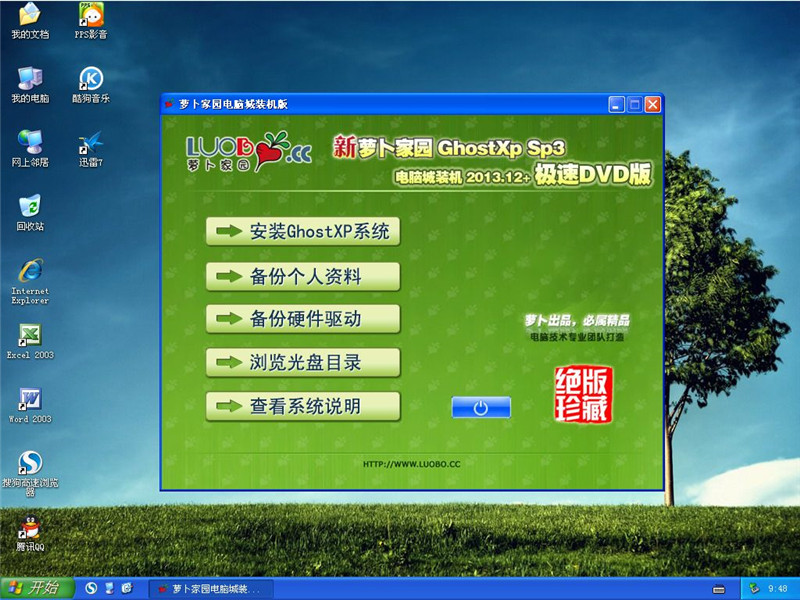Image resolution: width=800 pixels, height=600 pixels.
Task: Choose the 备份硬件驱动 button
Action: click(303, 319)
